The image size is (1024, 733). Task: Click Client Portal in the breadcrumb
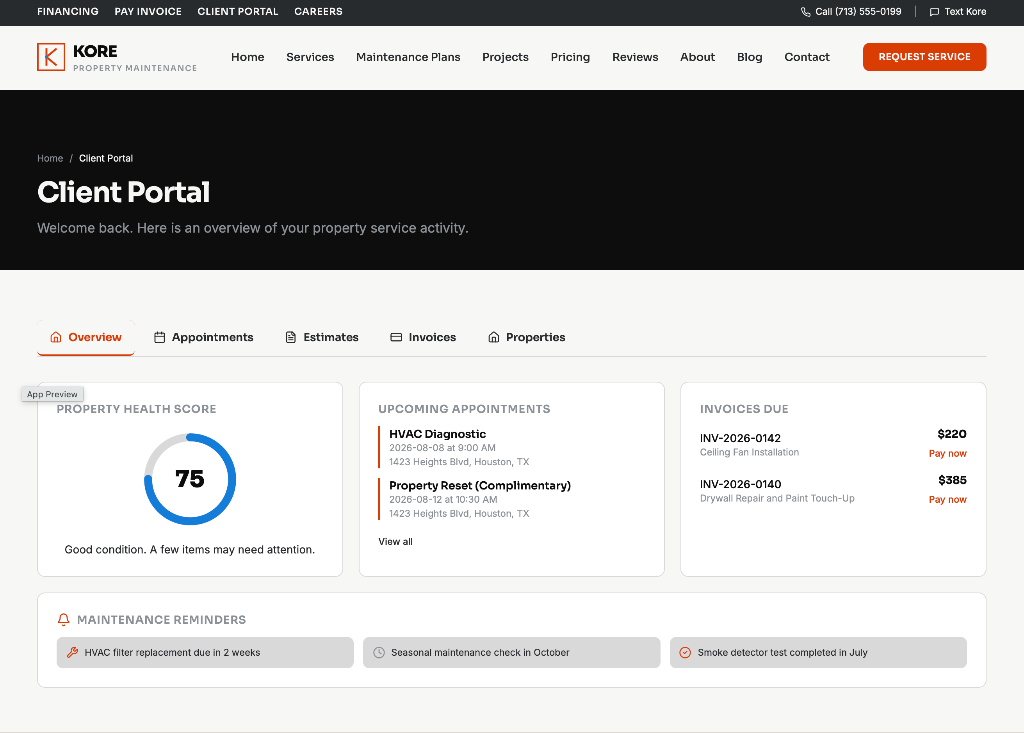click(x=106, y=158)
